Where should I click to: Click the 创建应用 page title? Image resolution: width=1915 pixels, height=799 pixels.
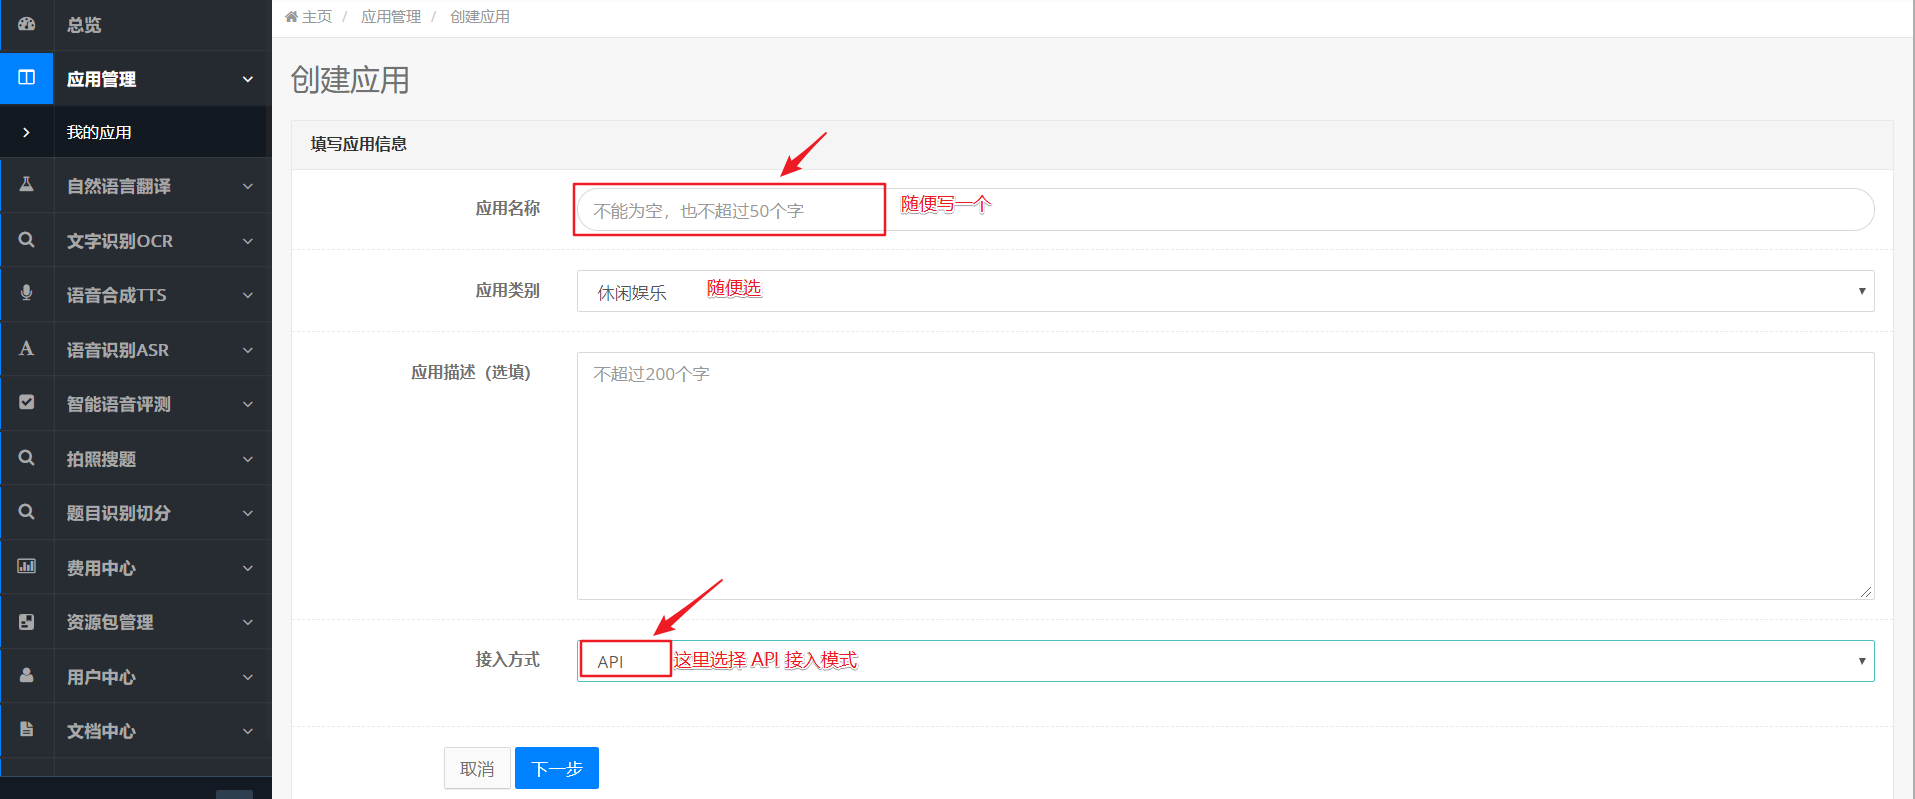pyautogui.click(x=350, y=80)
